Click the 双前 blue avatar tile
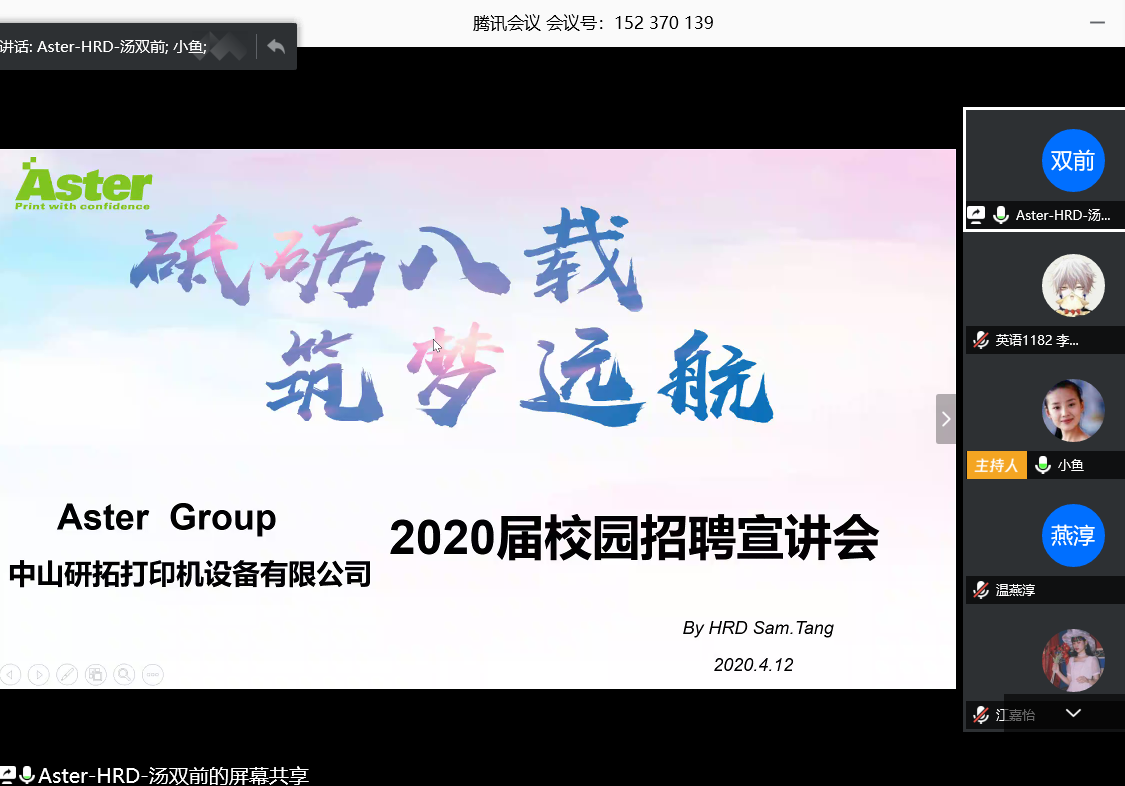Image resolution: width=1125 pixels, height=786 pixels. point(1073,161)
